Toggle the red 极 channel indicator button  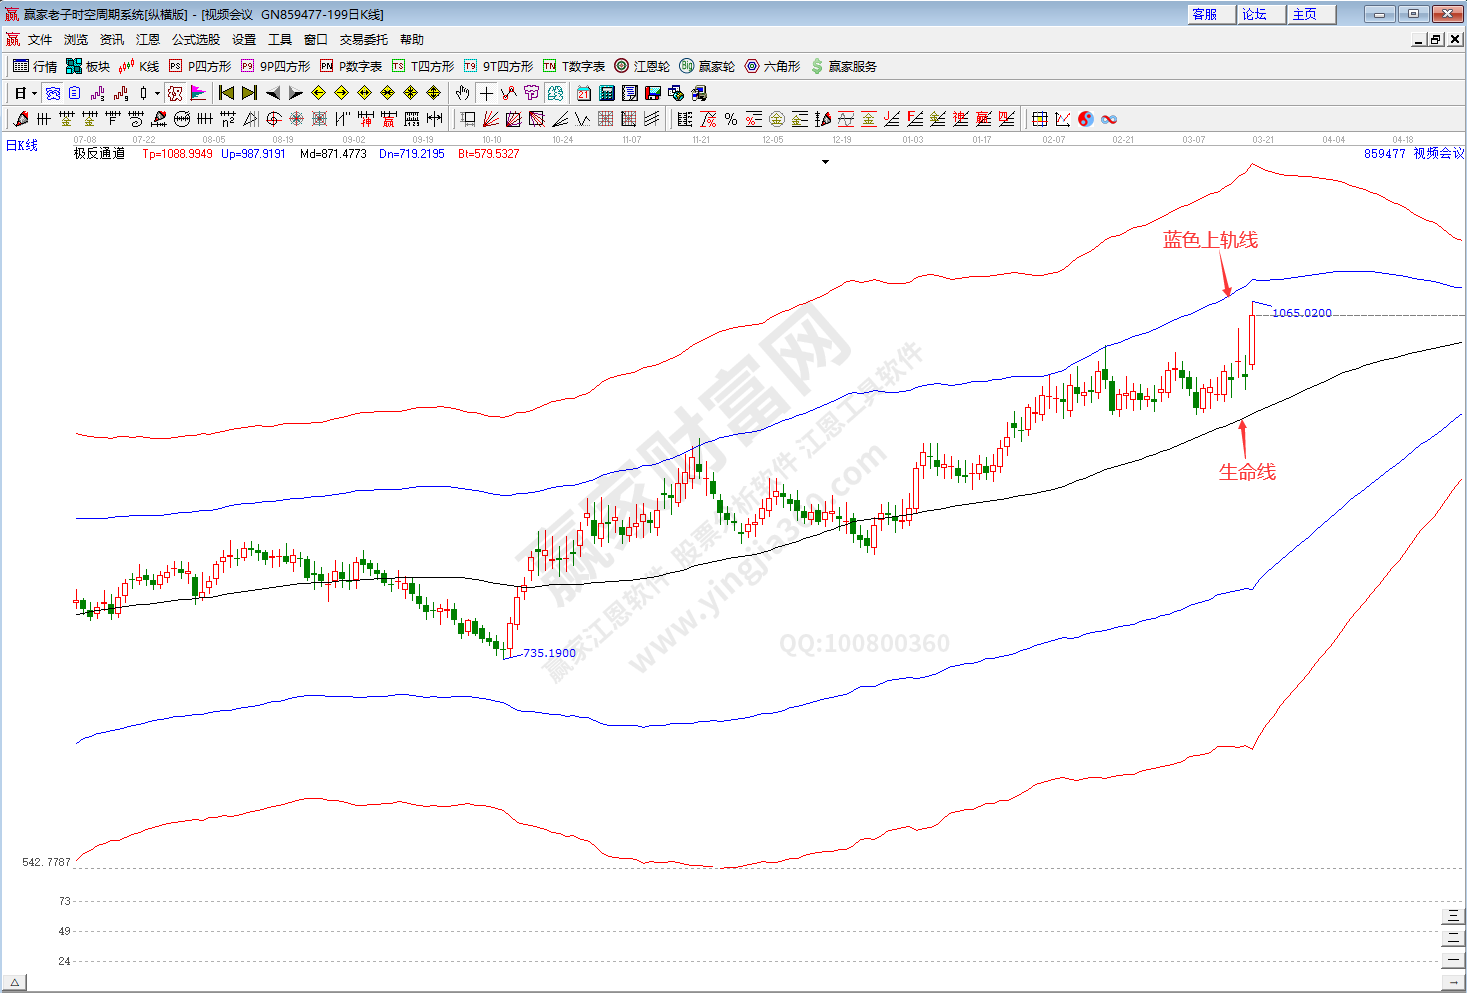coord(175,93)
